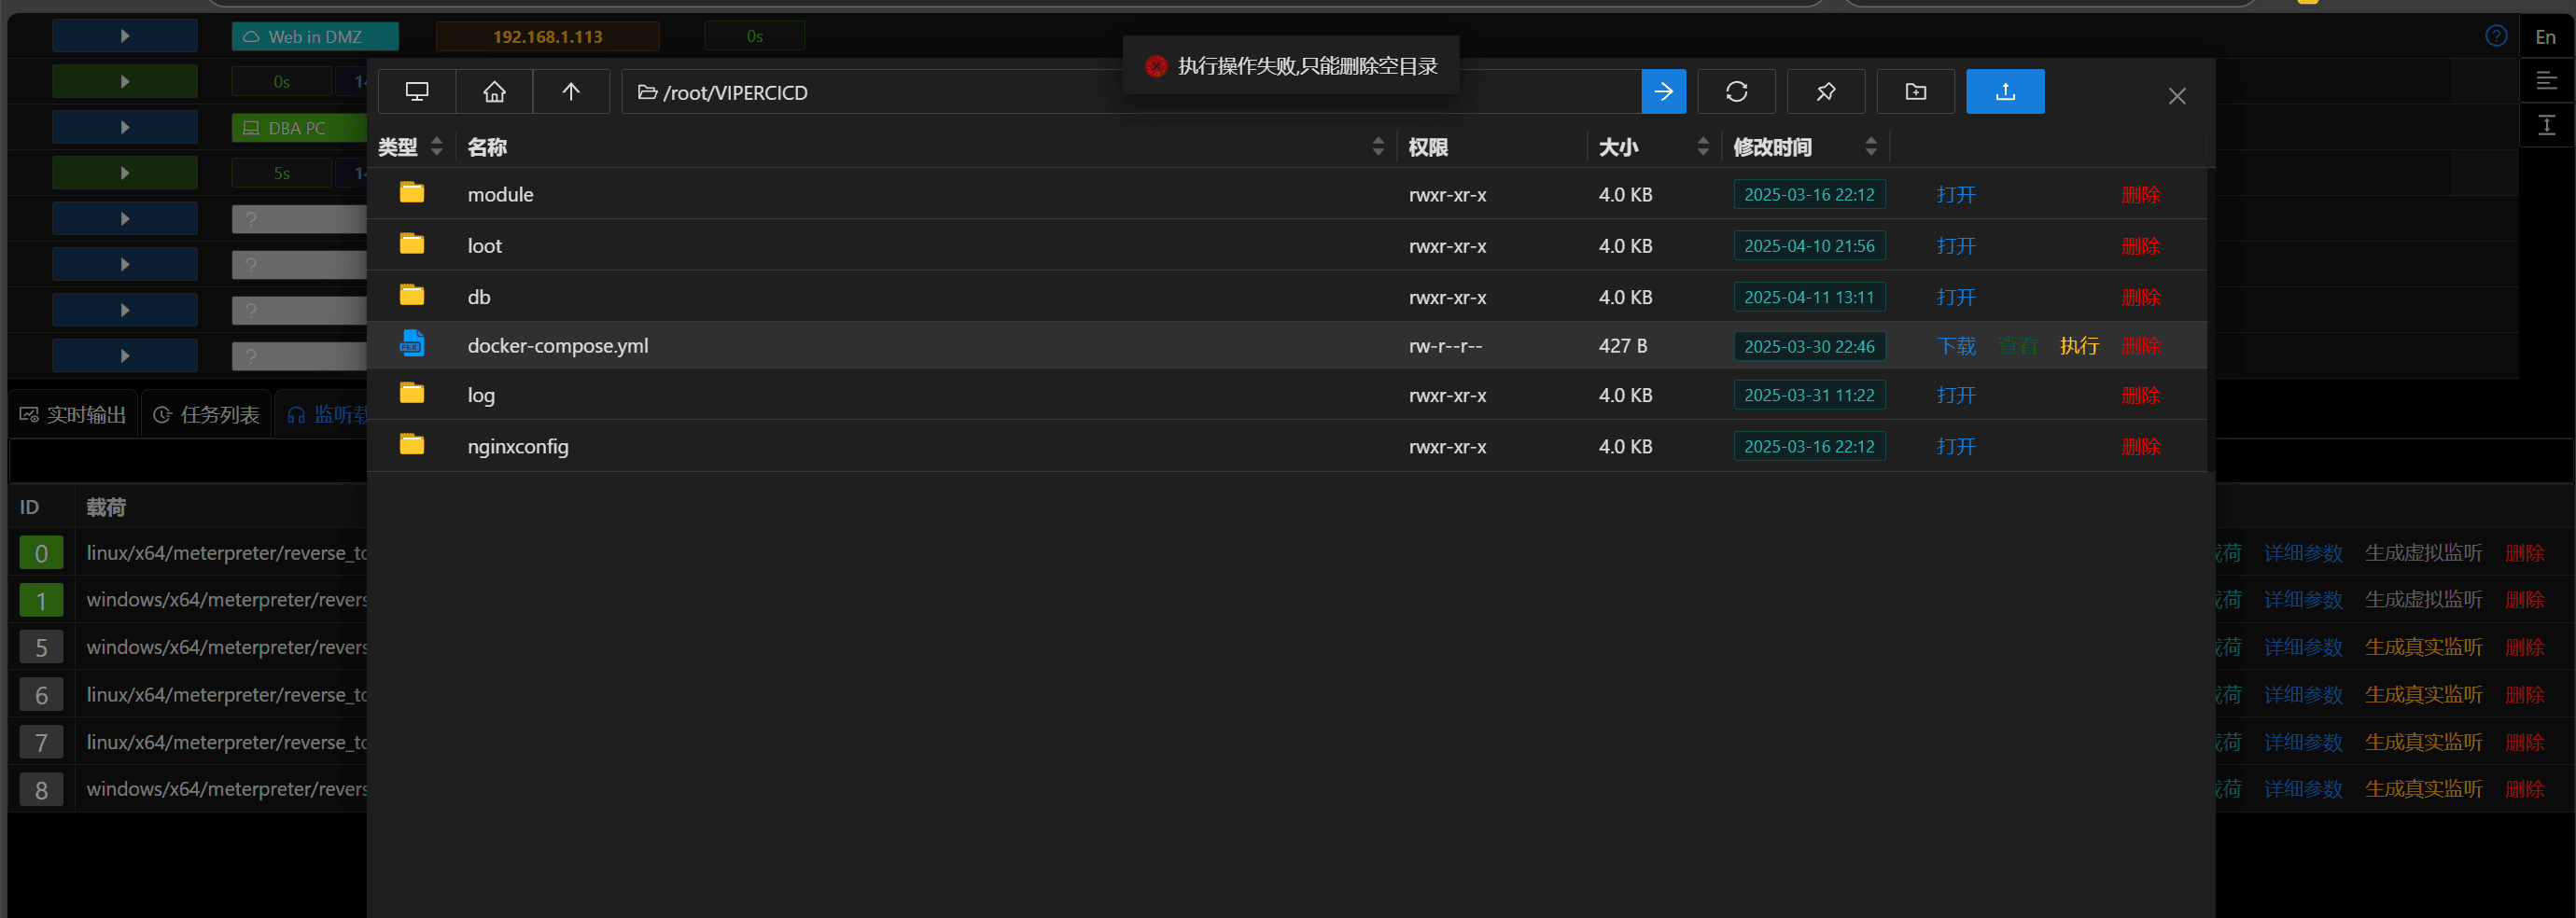Image resolution: width=2576 pixels, height=918 pixels.
Task: View docker-compose.yml via 查看 link
Action: coord(2017,346)
